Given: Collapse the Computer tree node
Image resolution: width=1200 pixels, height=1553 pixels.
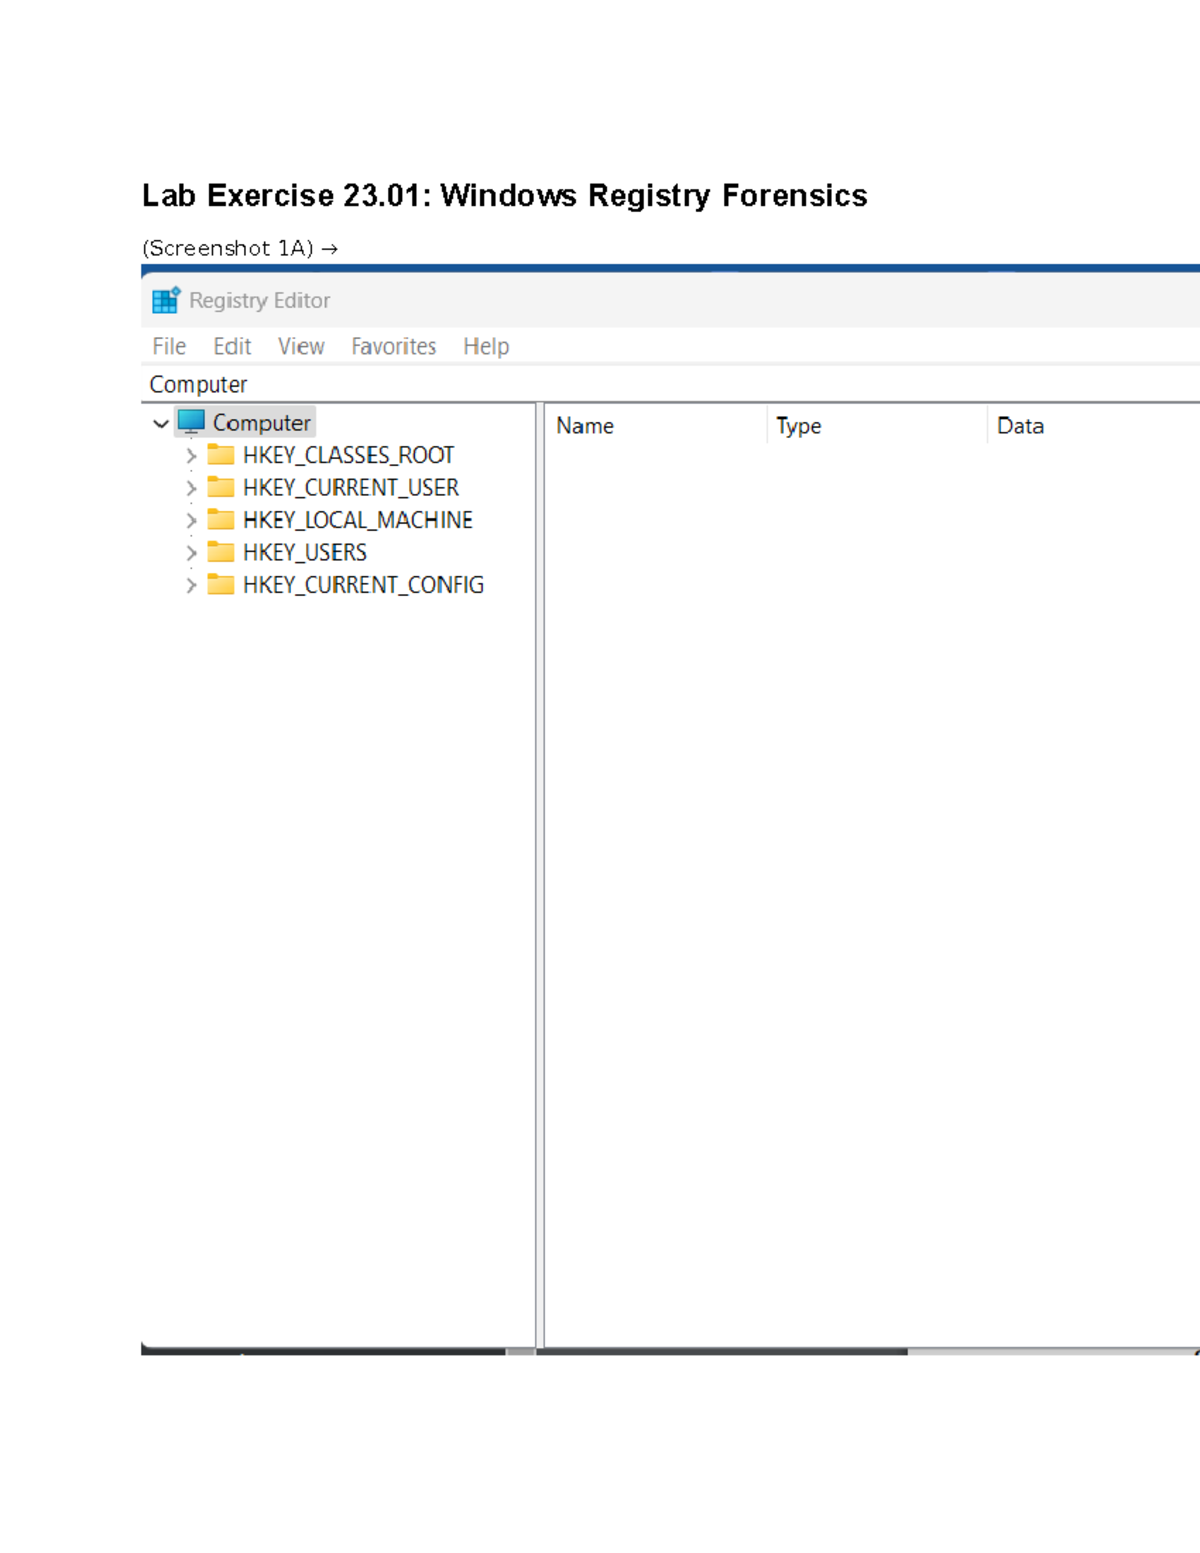Looking at the screenshot, I should tap(159, 421).
